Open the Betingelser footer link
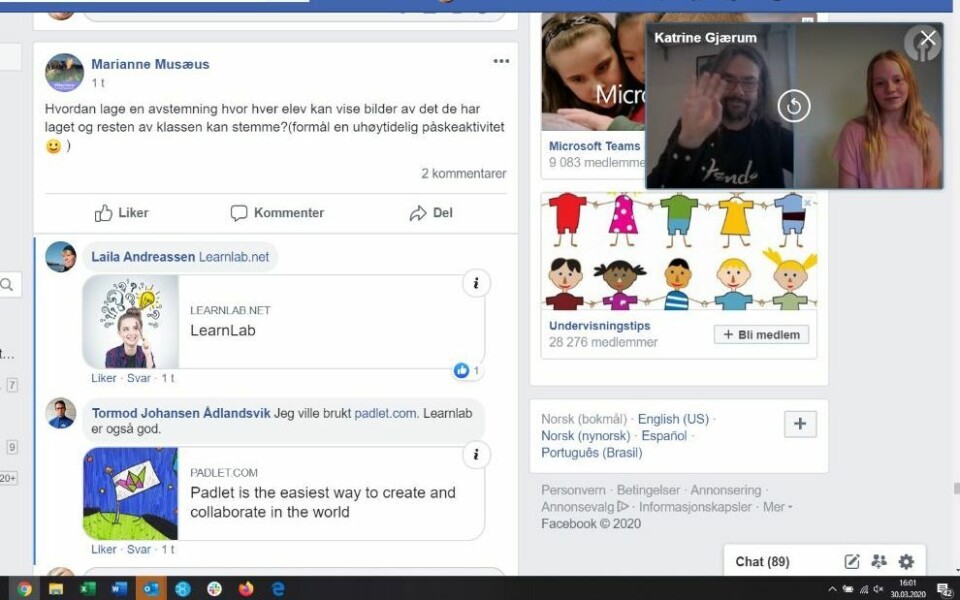Image resolution: width=960 pixels, height=600 pixels. 648,490
